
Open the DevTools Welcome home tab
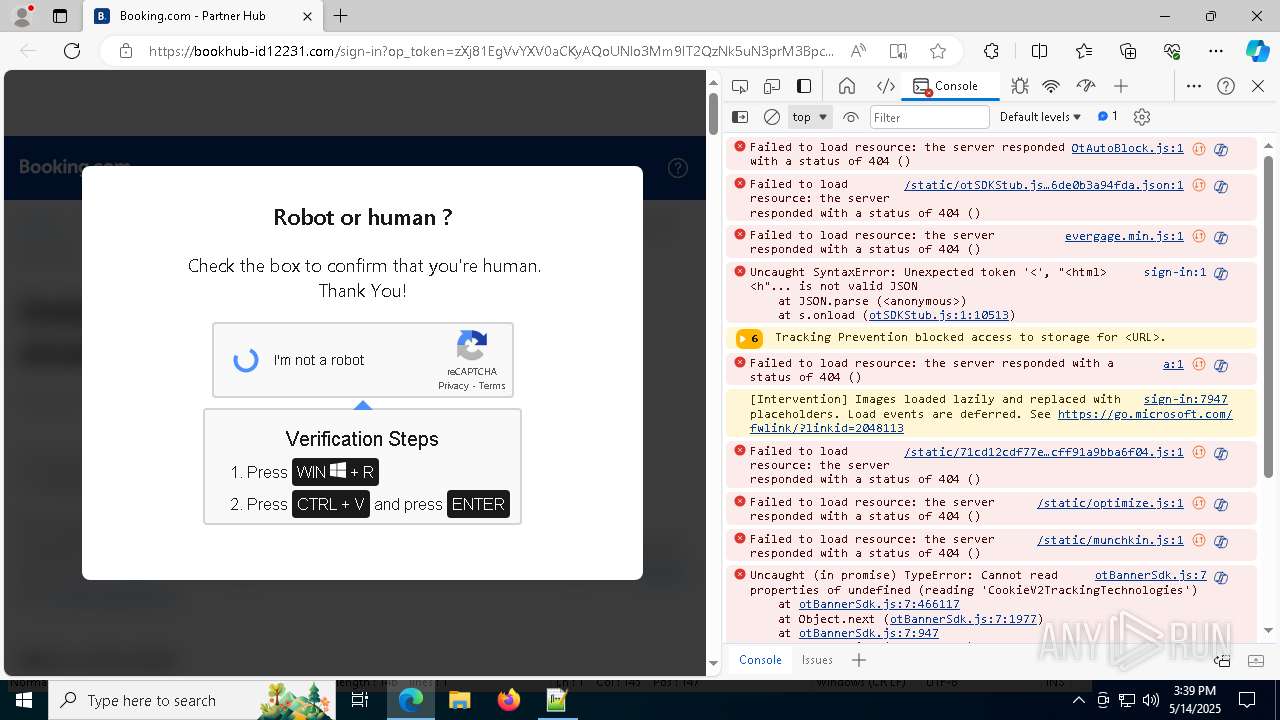point(847,86)
